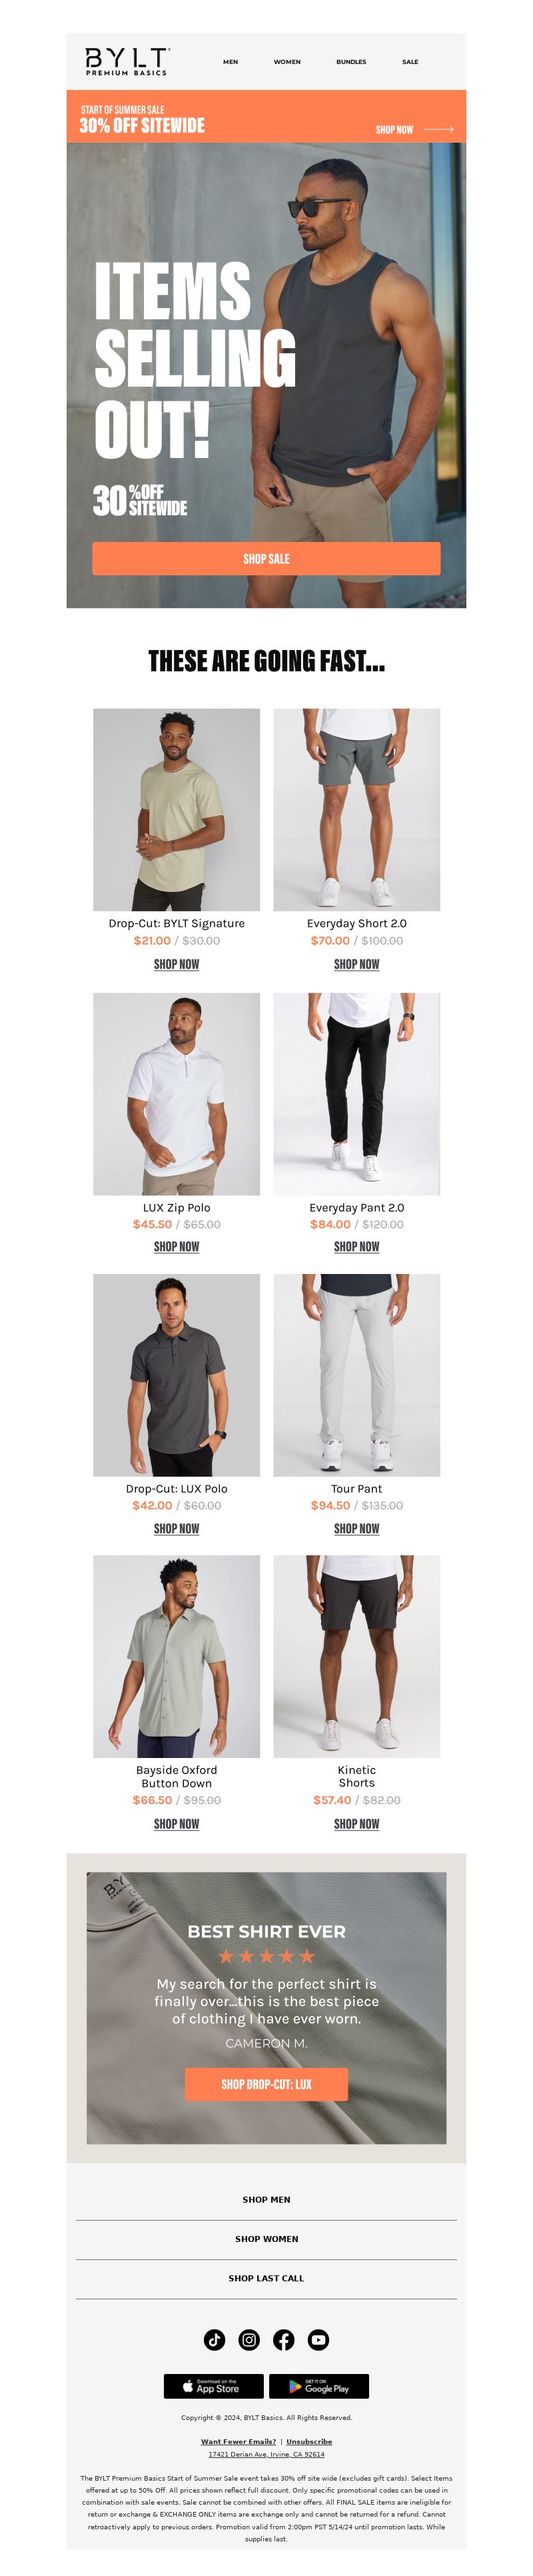Open the Google Play badge
533x2576 pixels.
(x=319, y=2386)
